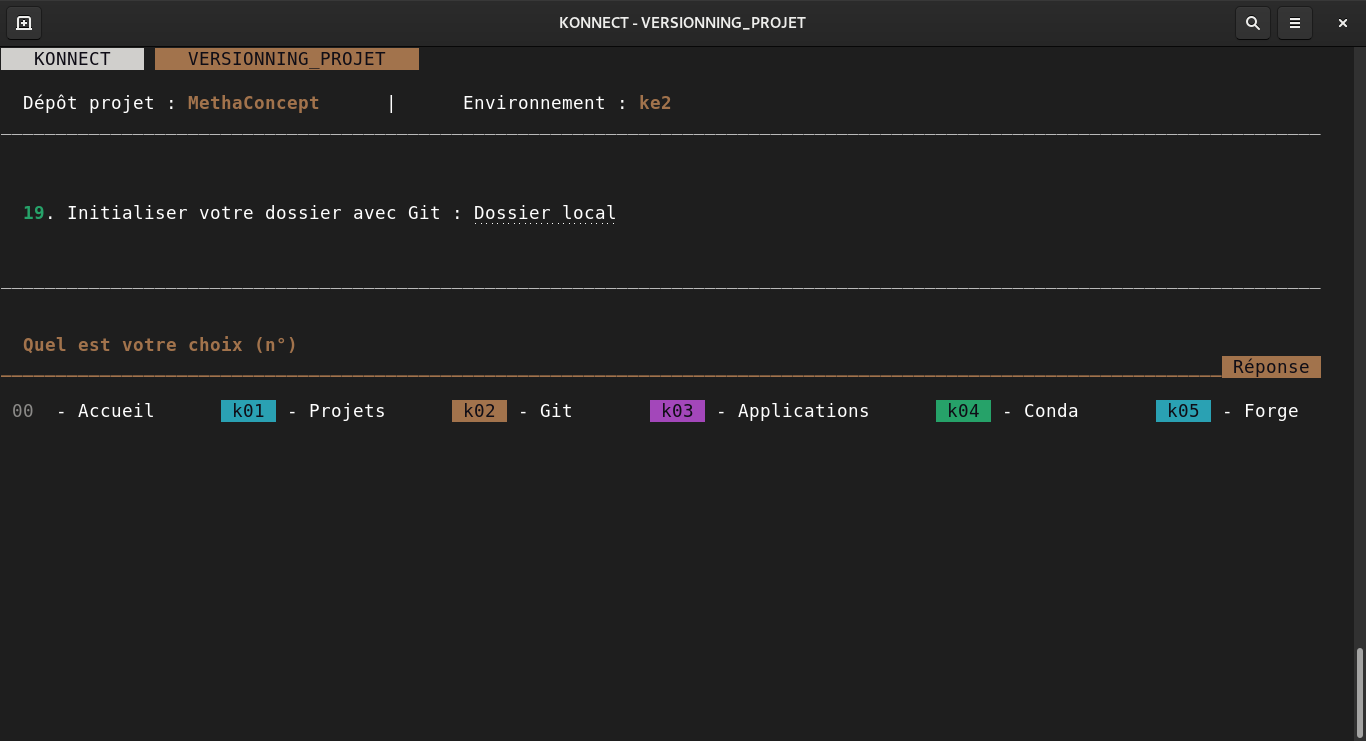Click the k01 blue badge

(248, 411)
